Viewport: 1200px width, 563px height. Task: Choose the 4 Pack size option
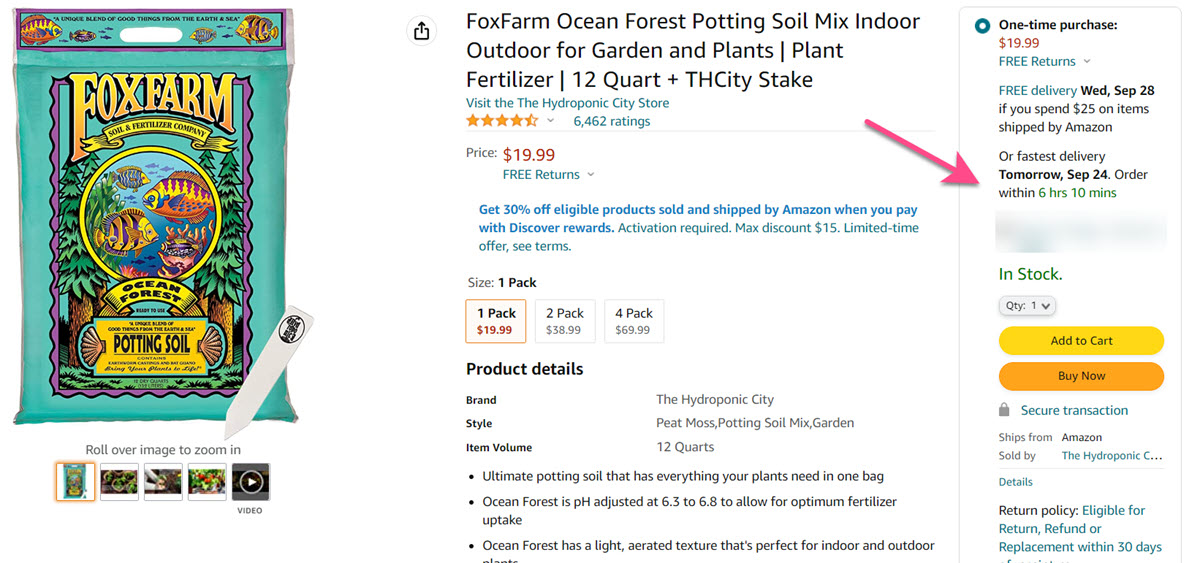[634, 321]
